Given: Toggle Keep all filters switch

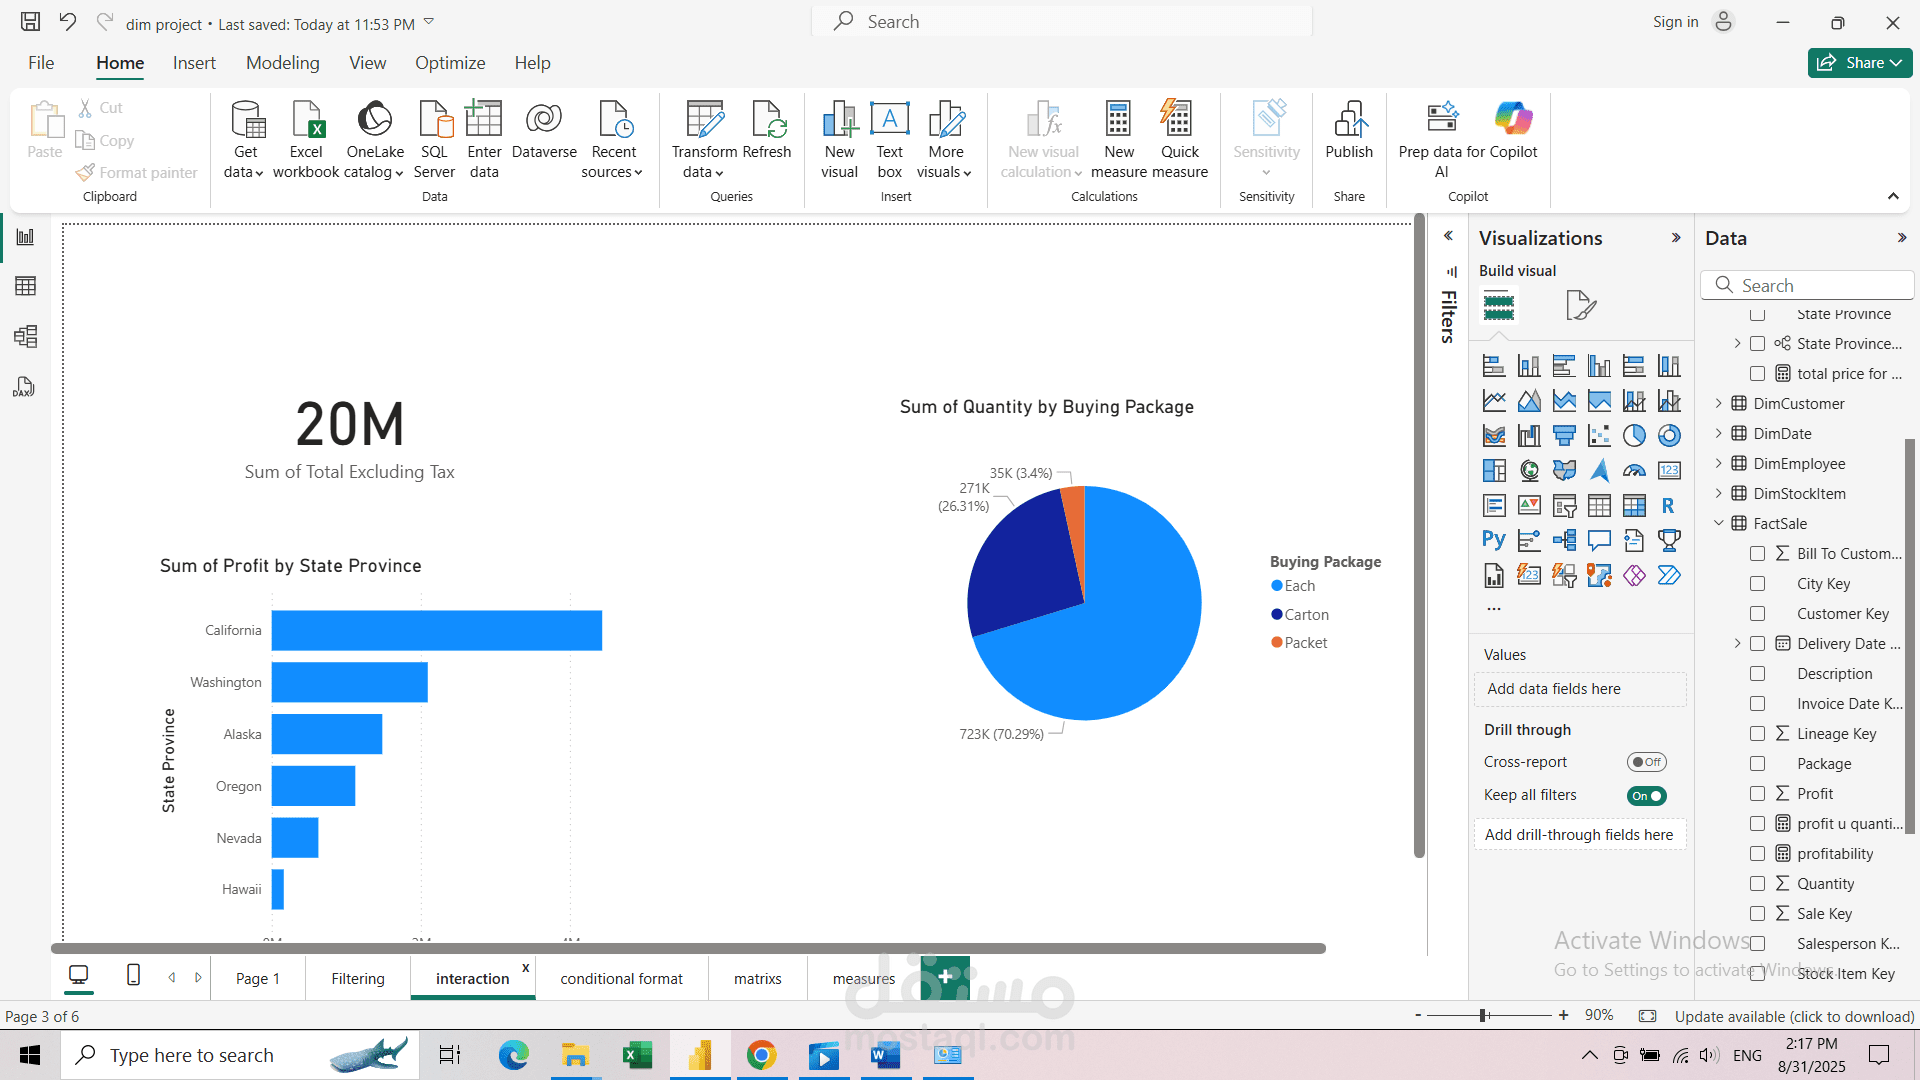Looking at the screenshot, I should (1646, 796).
